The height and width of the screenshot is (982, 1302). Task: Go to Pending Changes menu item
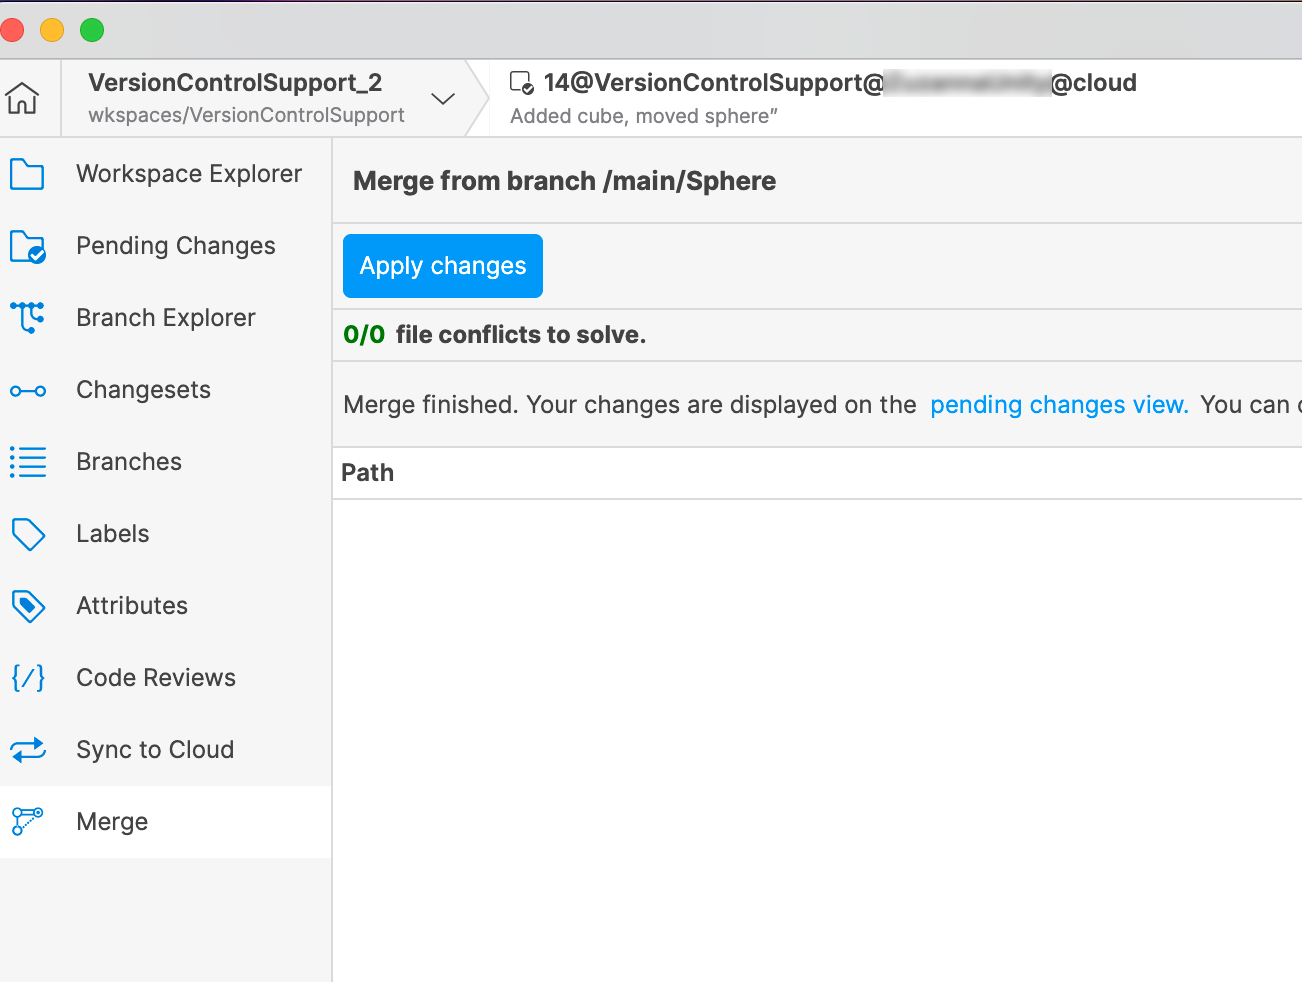tap(175, 246)
